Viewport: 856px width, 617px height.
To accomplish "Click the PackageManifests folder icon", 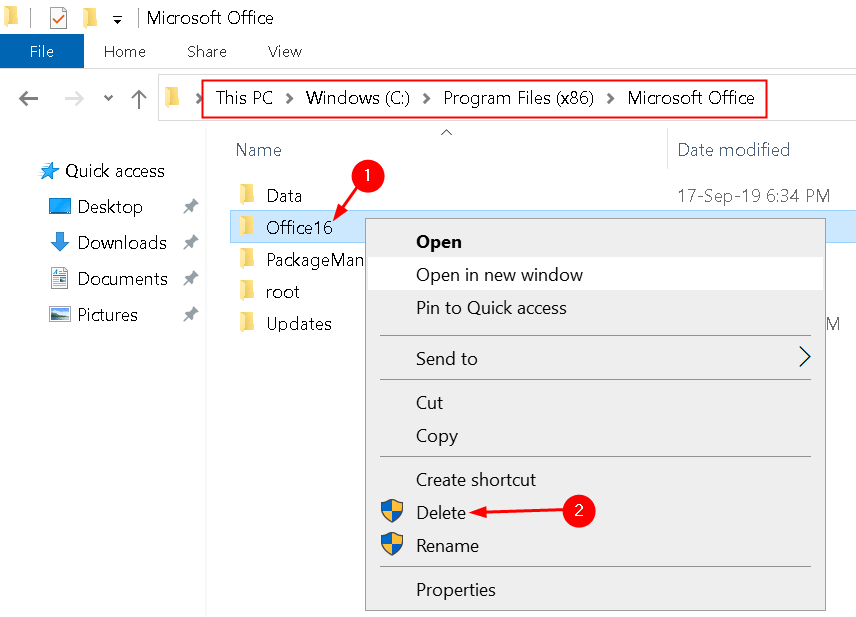I will click(247, 258).
